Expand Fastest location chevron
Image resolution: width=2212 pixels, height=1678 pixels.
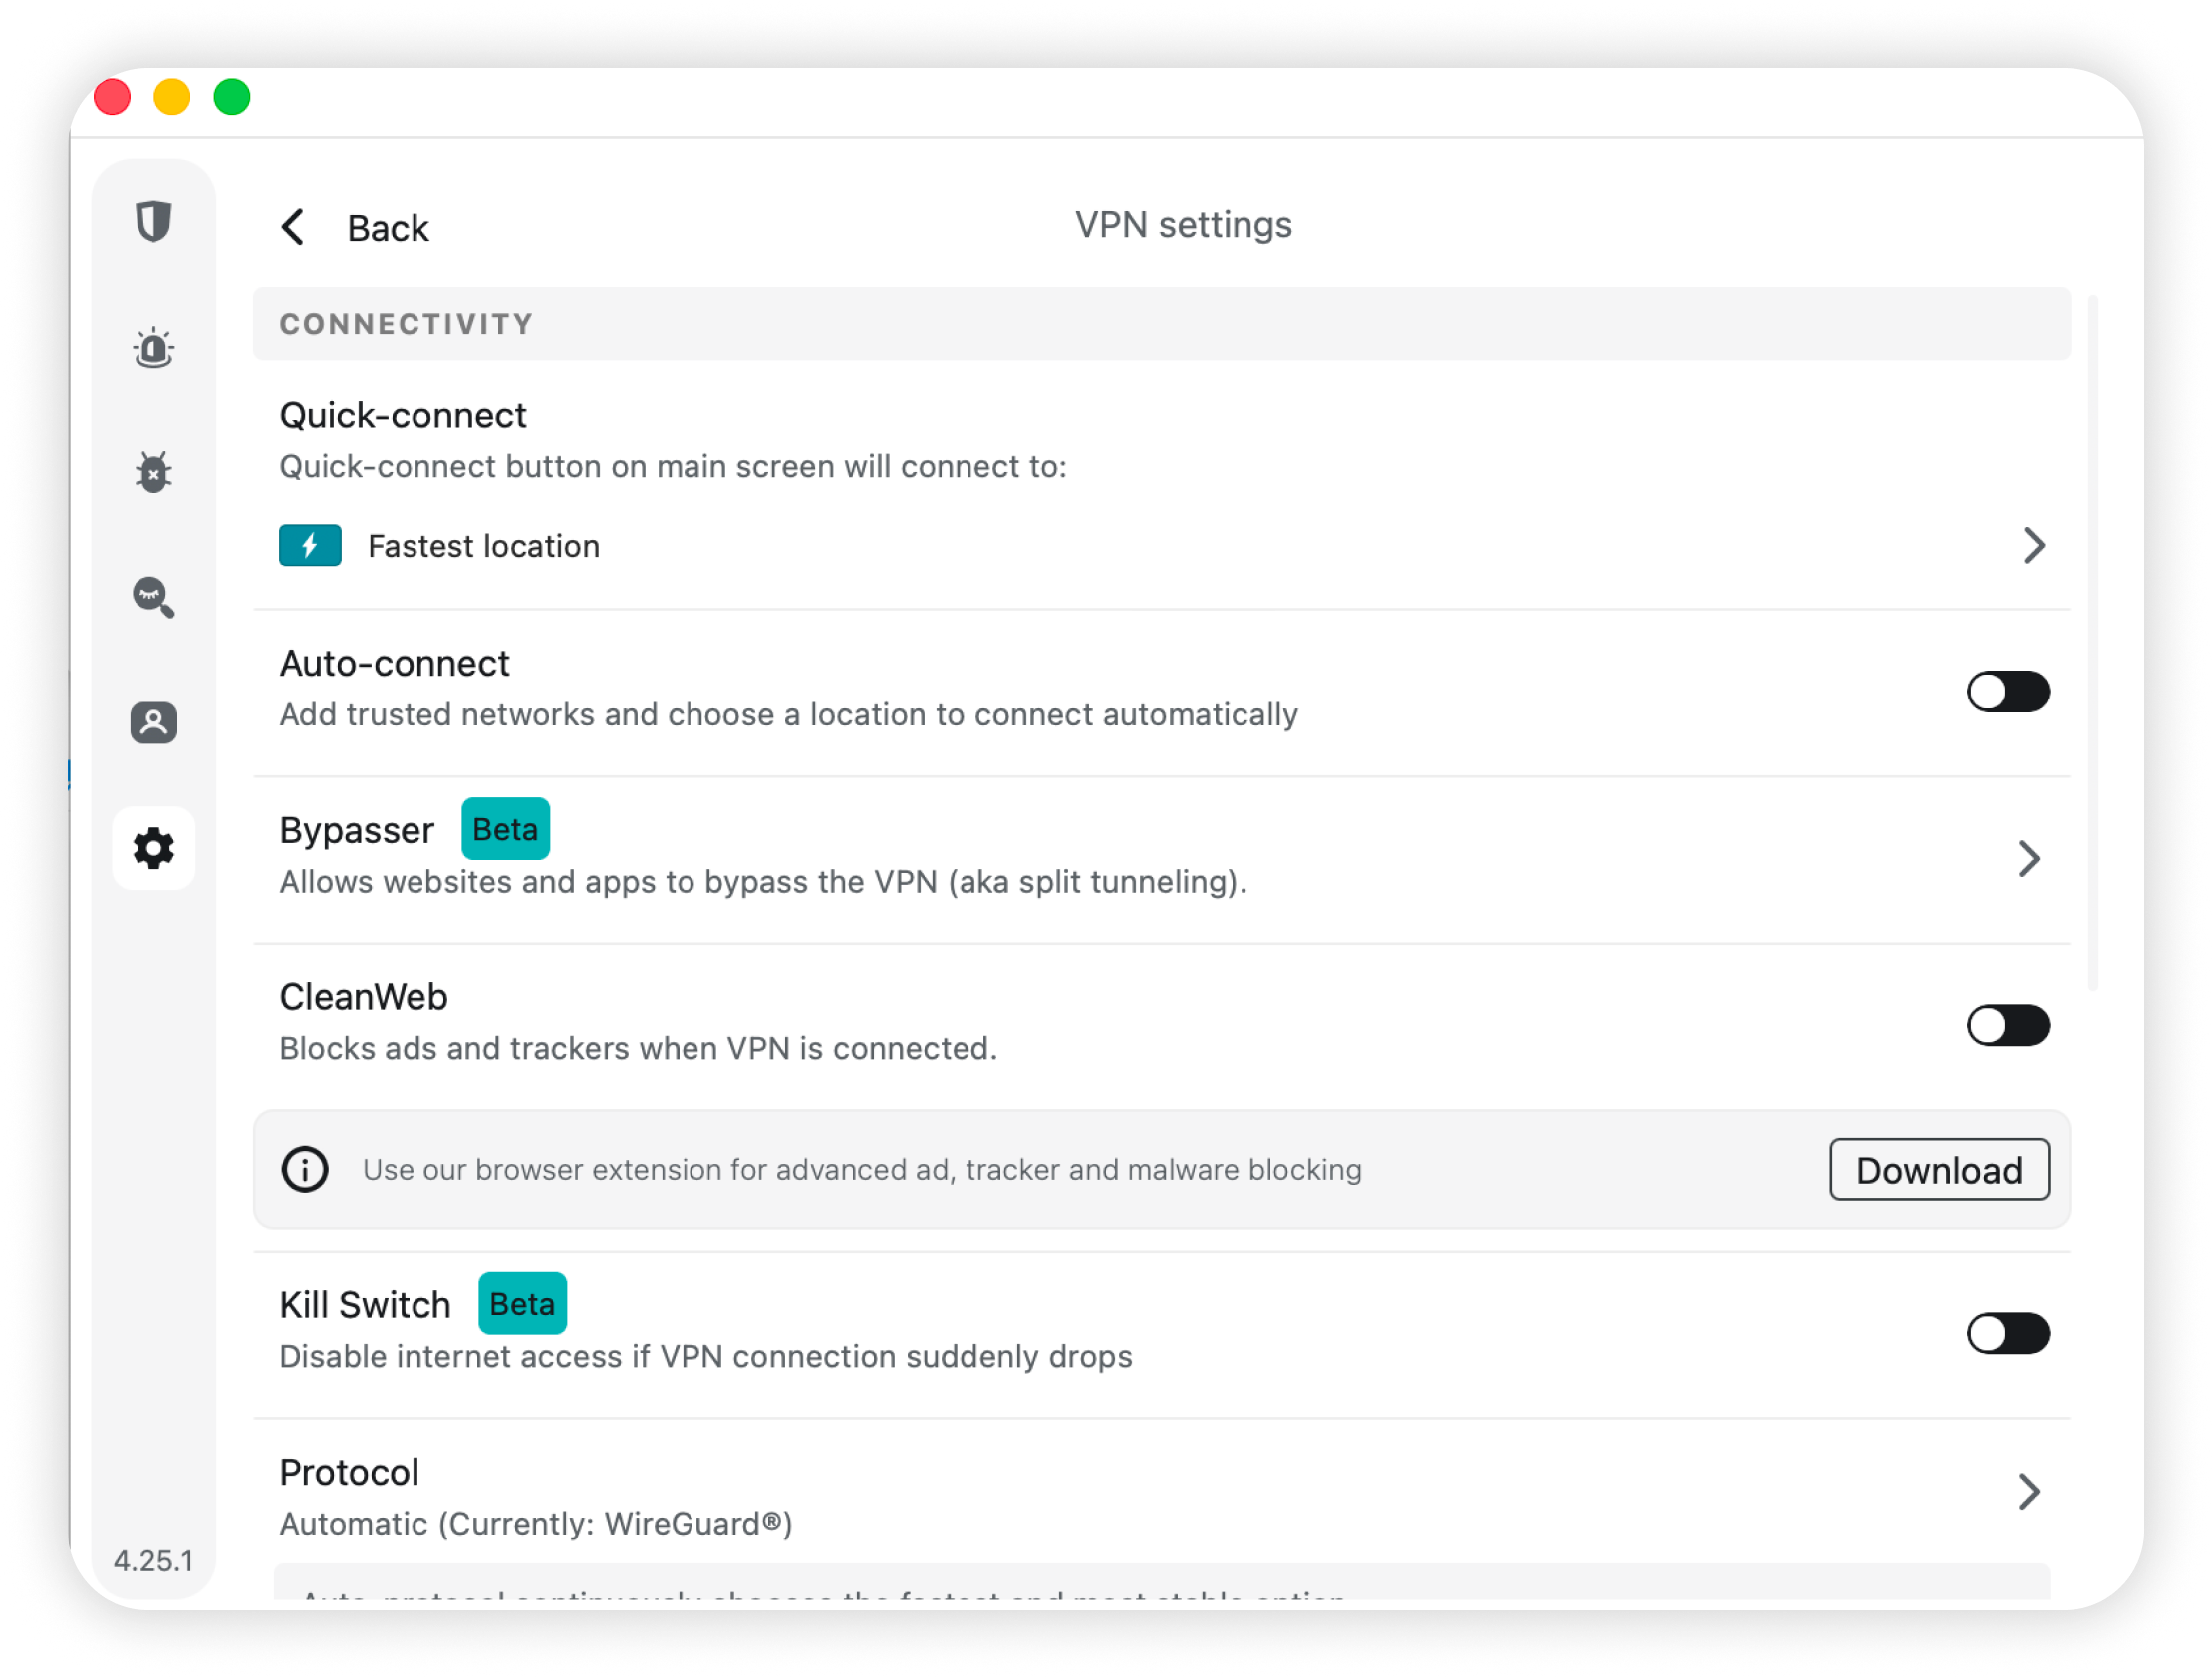click(x=2033, y=546)
